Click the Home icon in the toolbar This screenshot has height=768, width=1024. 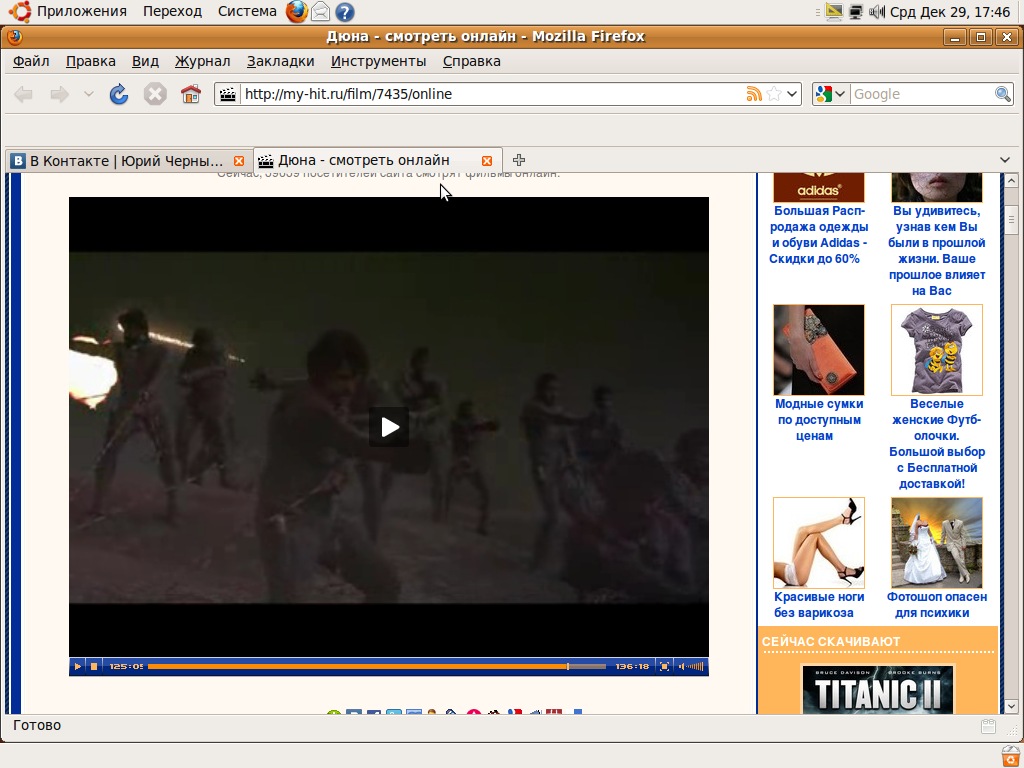pyautogui.click(x=190, y=94)
